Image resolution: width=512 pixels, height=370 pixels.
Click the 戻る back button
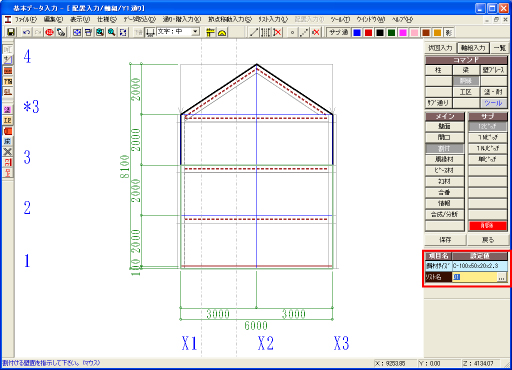[488, 239]
